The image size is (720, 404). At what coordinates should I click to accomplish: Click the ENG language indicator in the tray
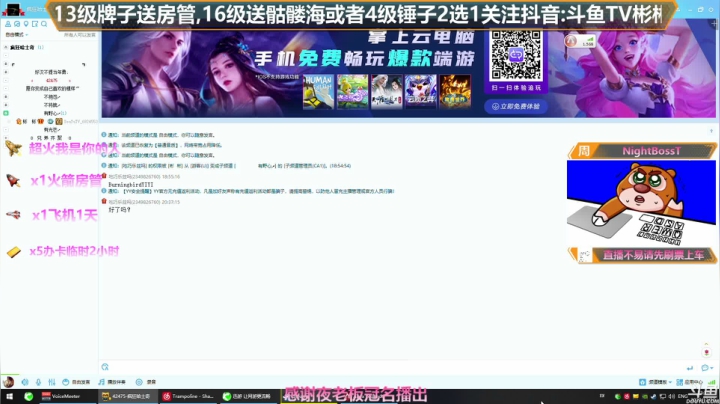(683, 396)
